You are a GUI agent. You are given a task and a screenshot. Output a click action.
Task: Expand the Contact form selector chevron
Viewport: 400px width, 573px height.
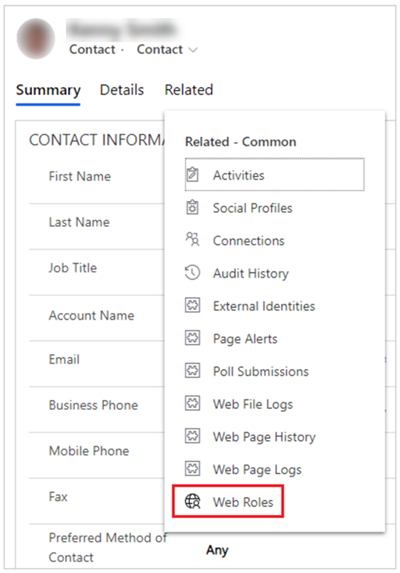pos(193,50)
